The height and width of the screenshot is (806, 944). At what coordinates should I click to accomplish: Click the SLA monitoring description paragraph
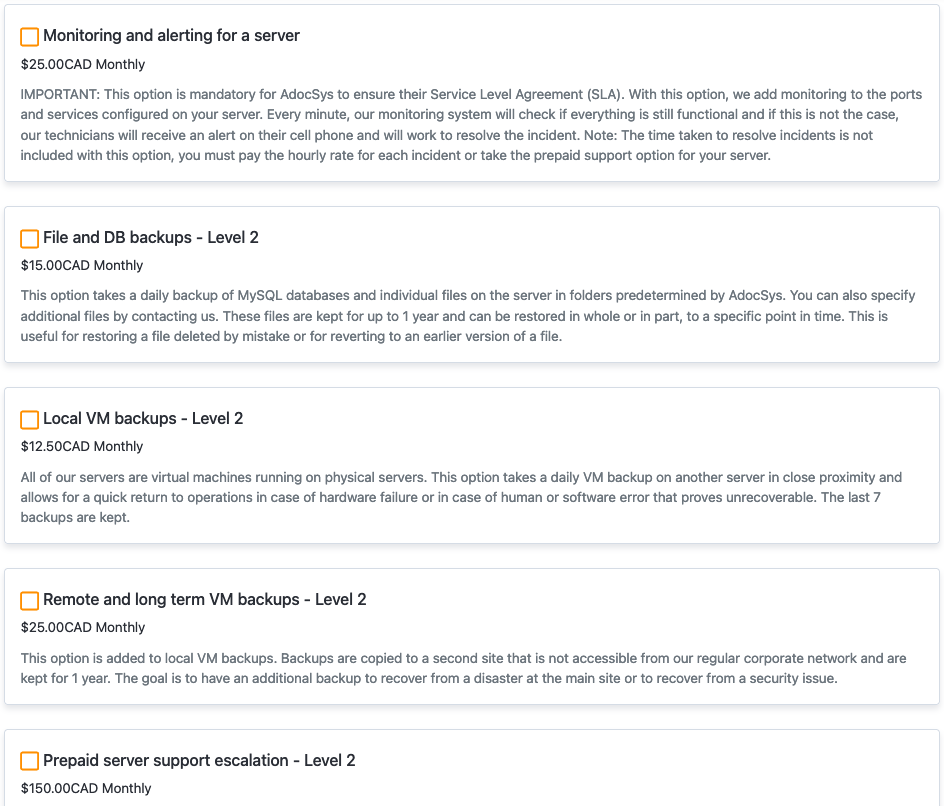tap(470, 125)
